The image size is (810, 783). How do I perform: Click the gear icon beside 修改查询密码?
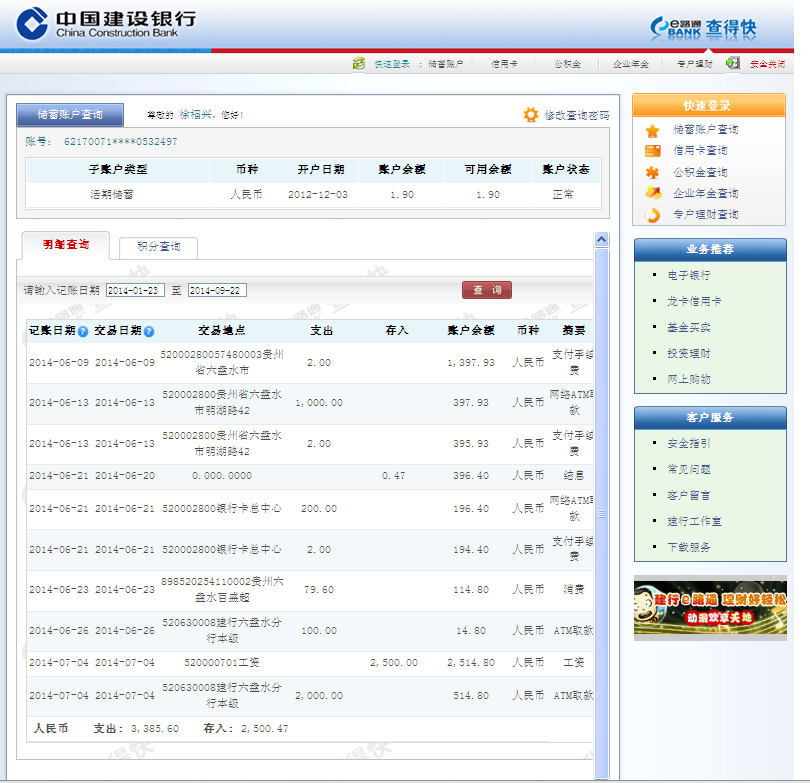[x=531, y=115]
